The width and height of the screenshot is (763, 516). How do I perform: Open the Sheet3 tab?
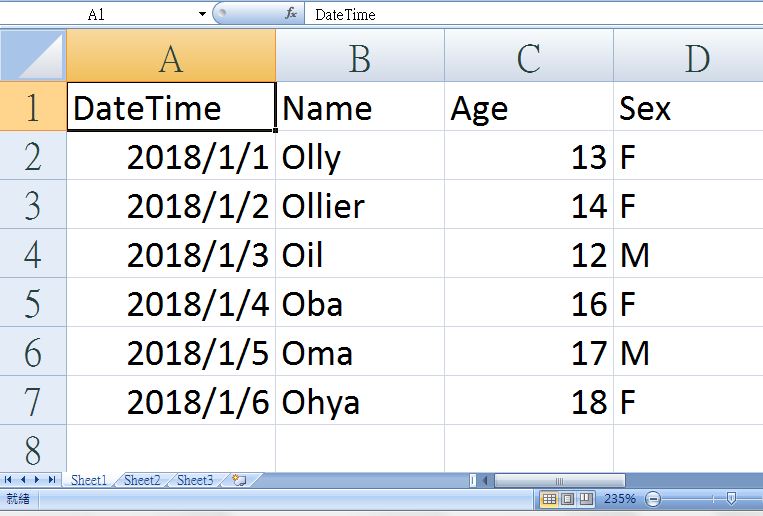(195, 480)
